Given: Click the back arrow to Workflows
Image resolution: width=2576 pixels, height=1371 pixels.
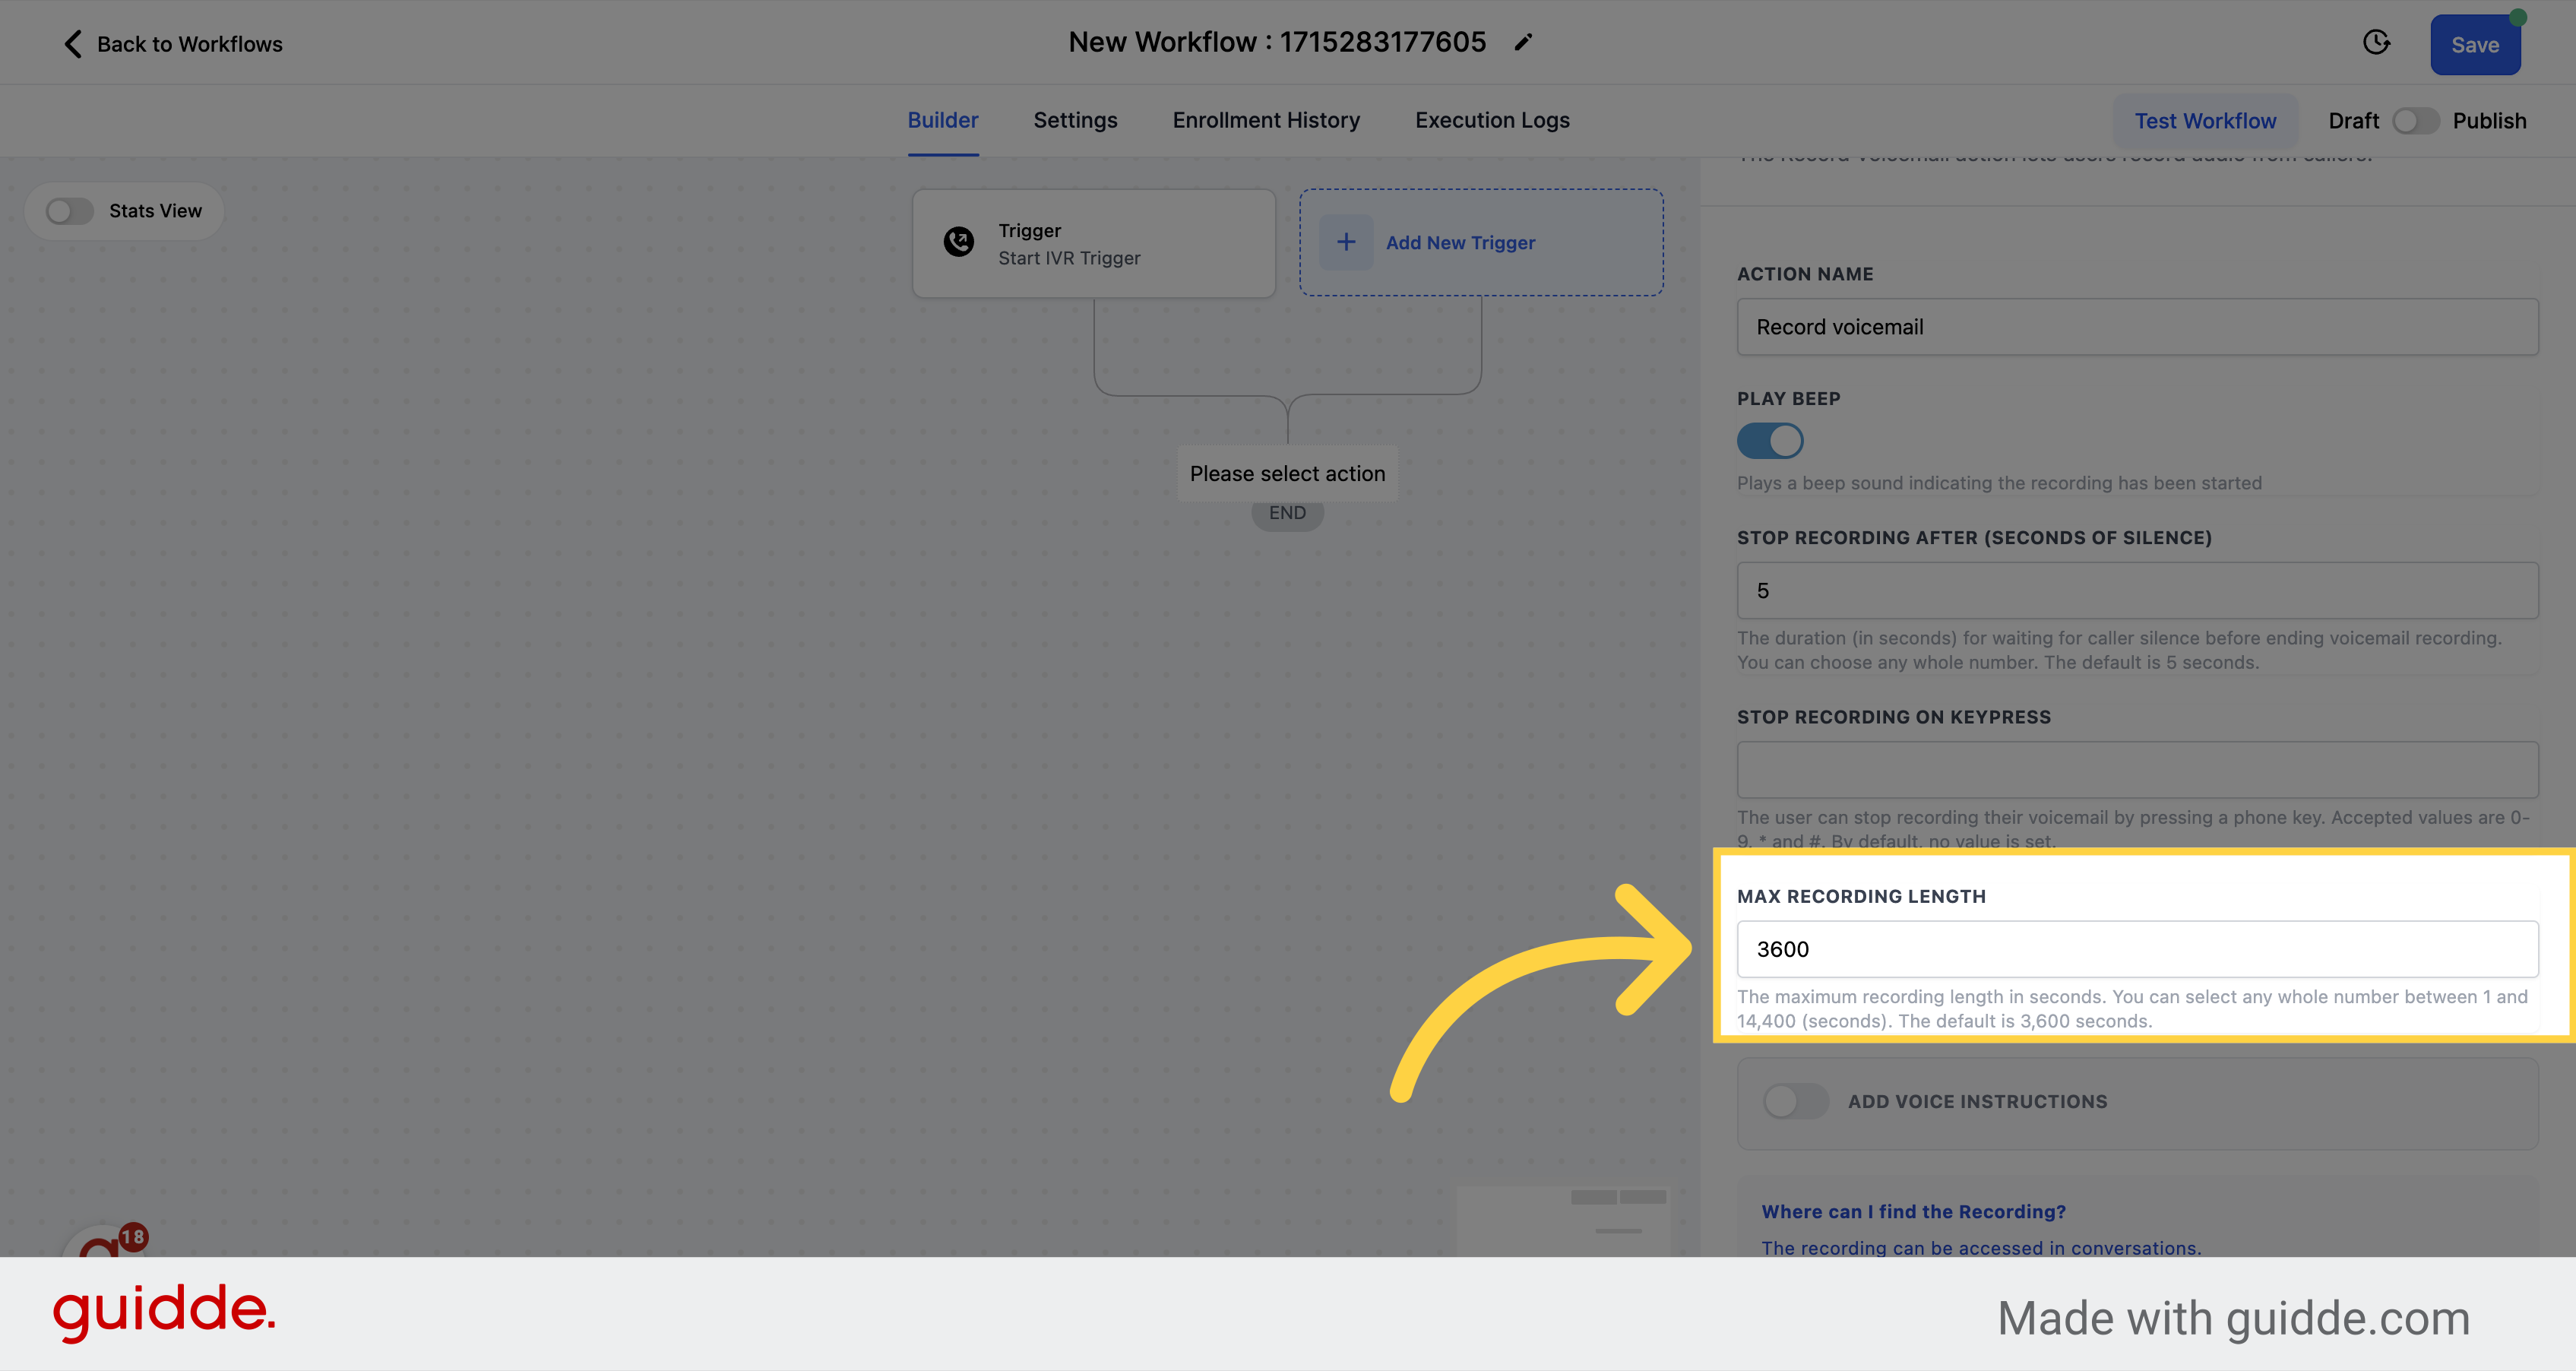Looking at the screenshot, I should [x=70, y=43].
